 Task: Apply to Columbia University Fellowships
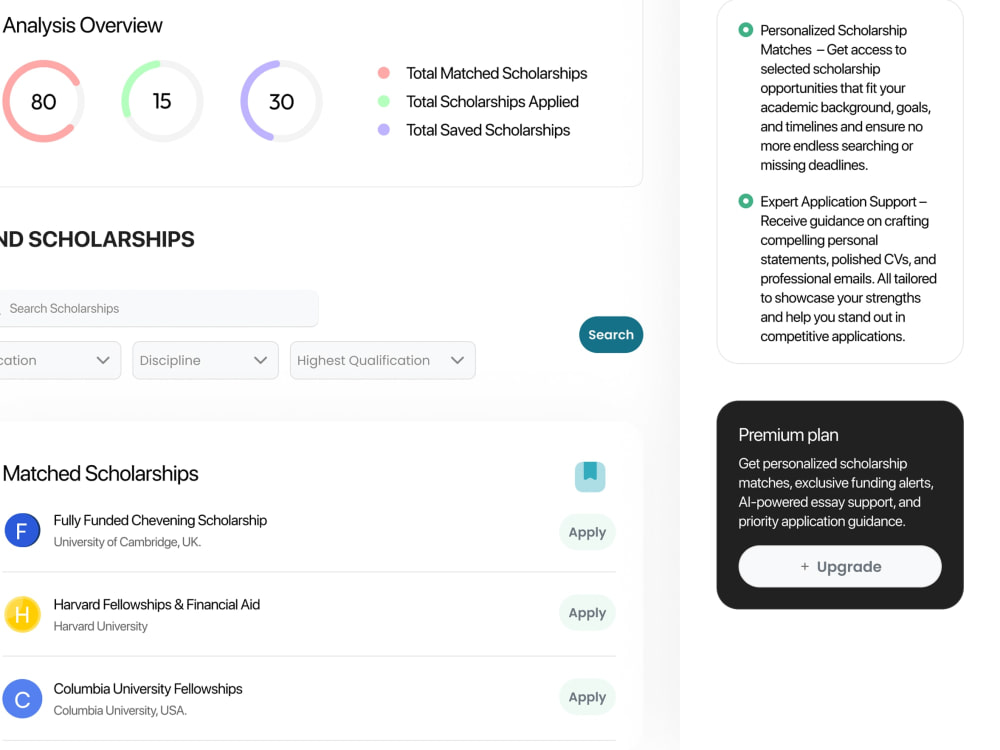click(x=587, y=697)
